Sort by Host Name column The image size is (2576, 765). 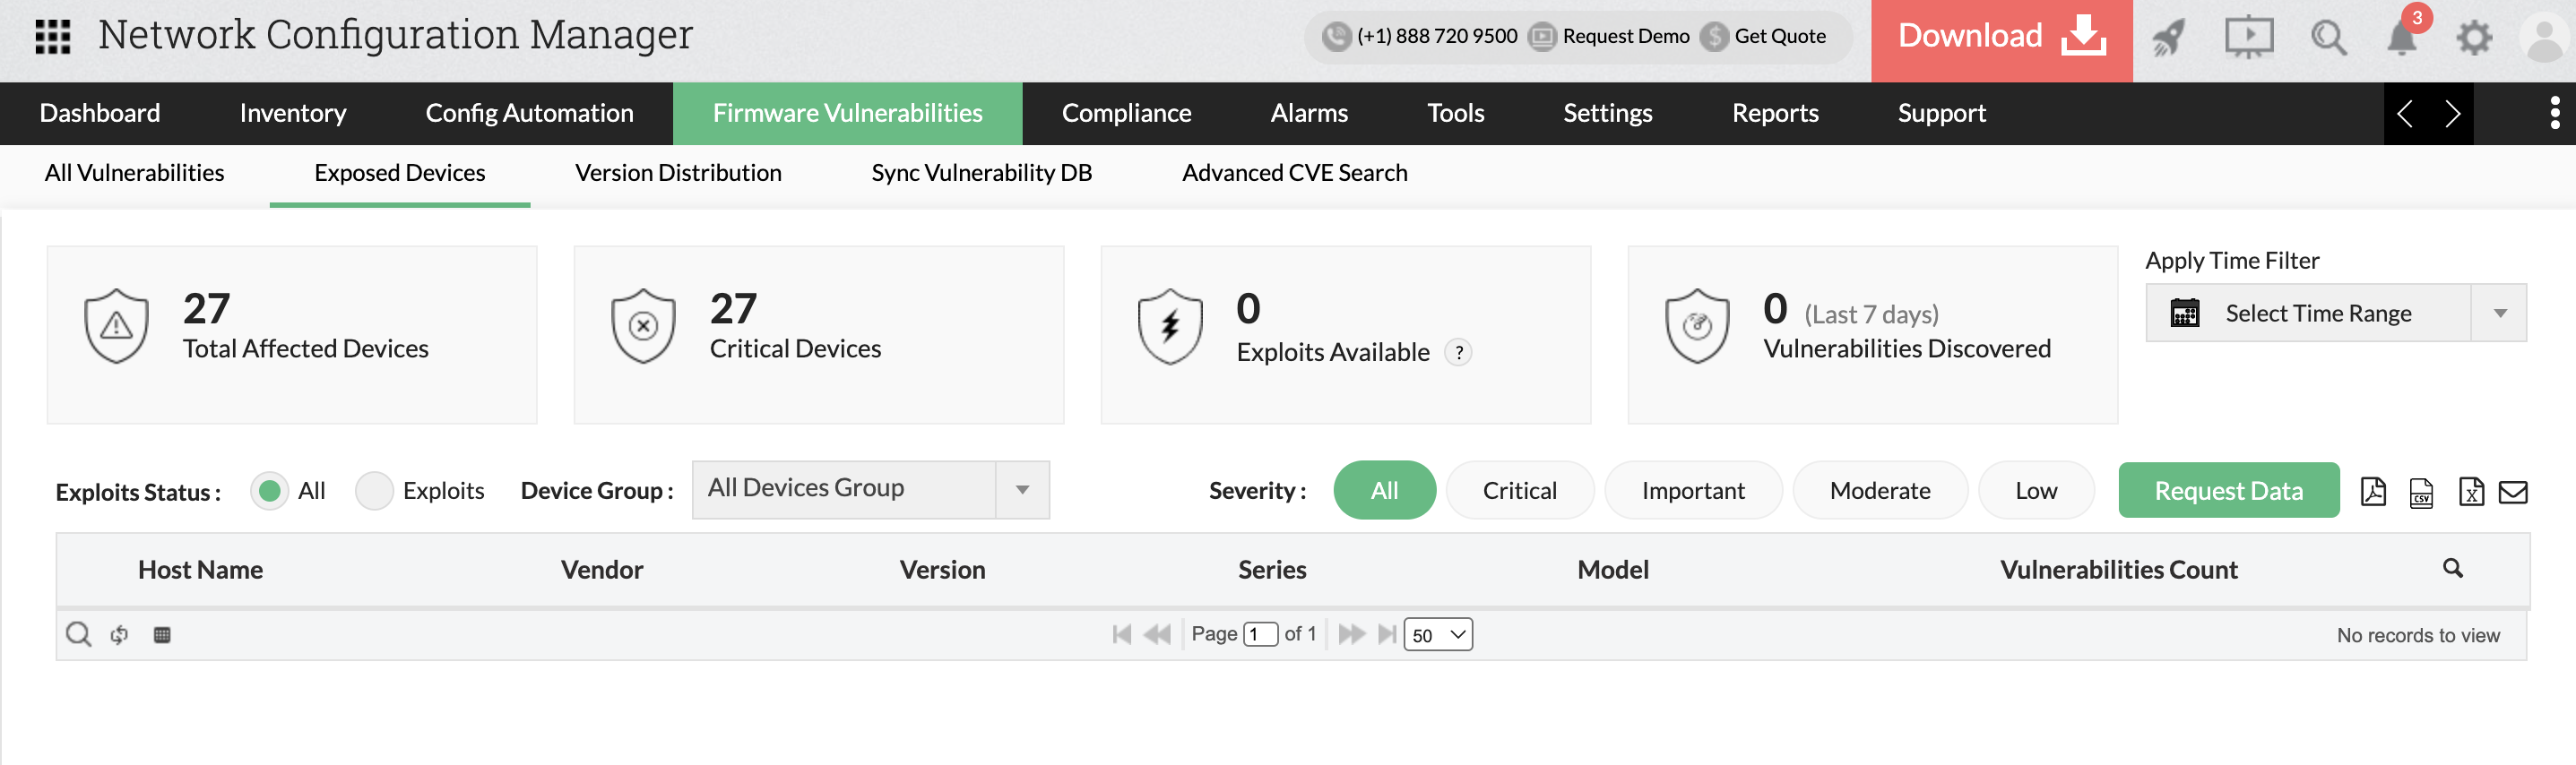(x=200, y=570)
